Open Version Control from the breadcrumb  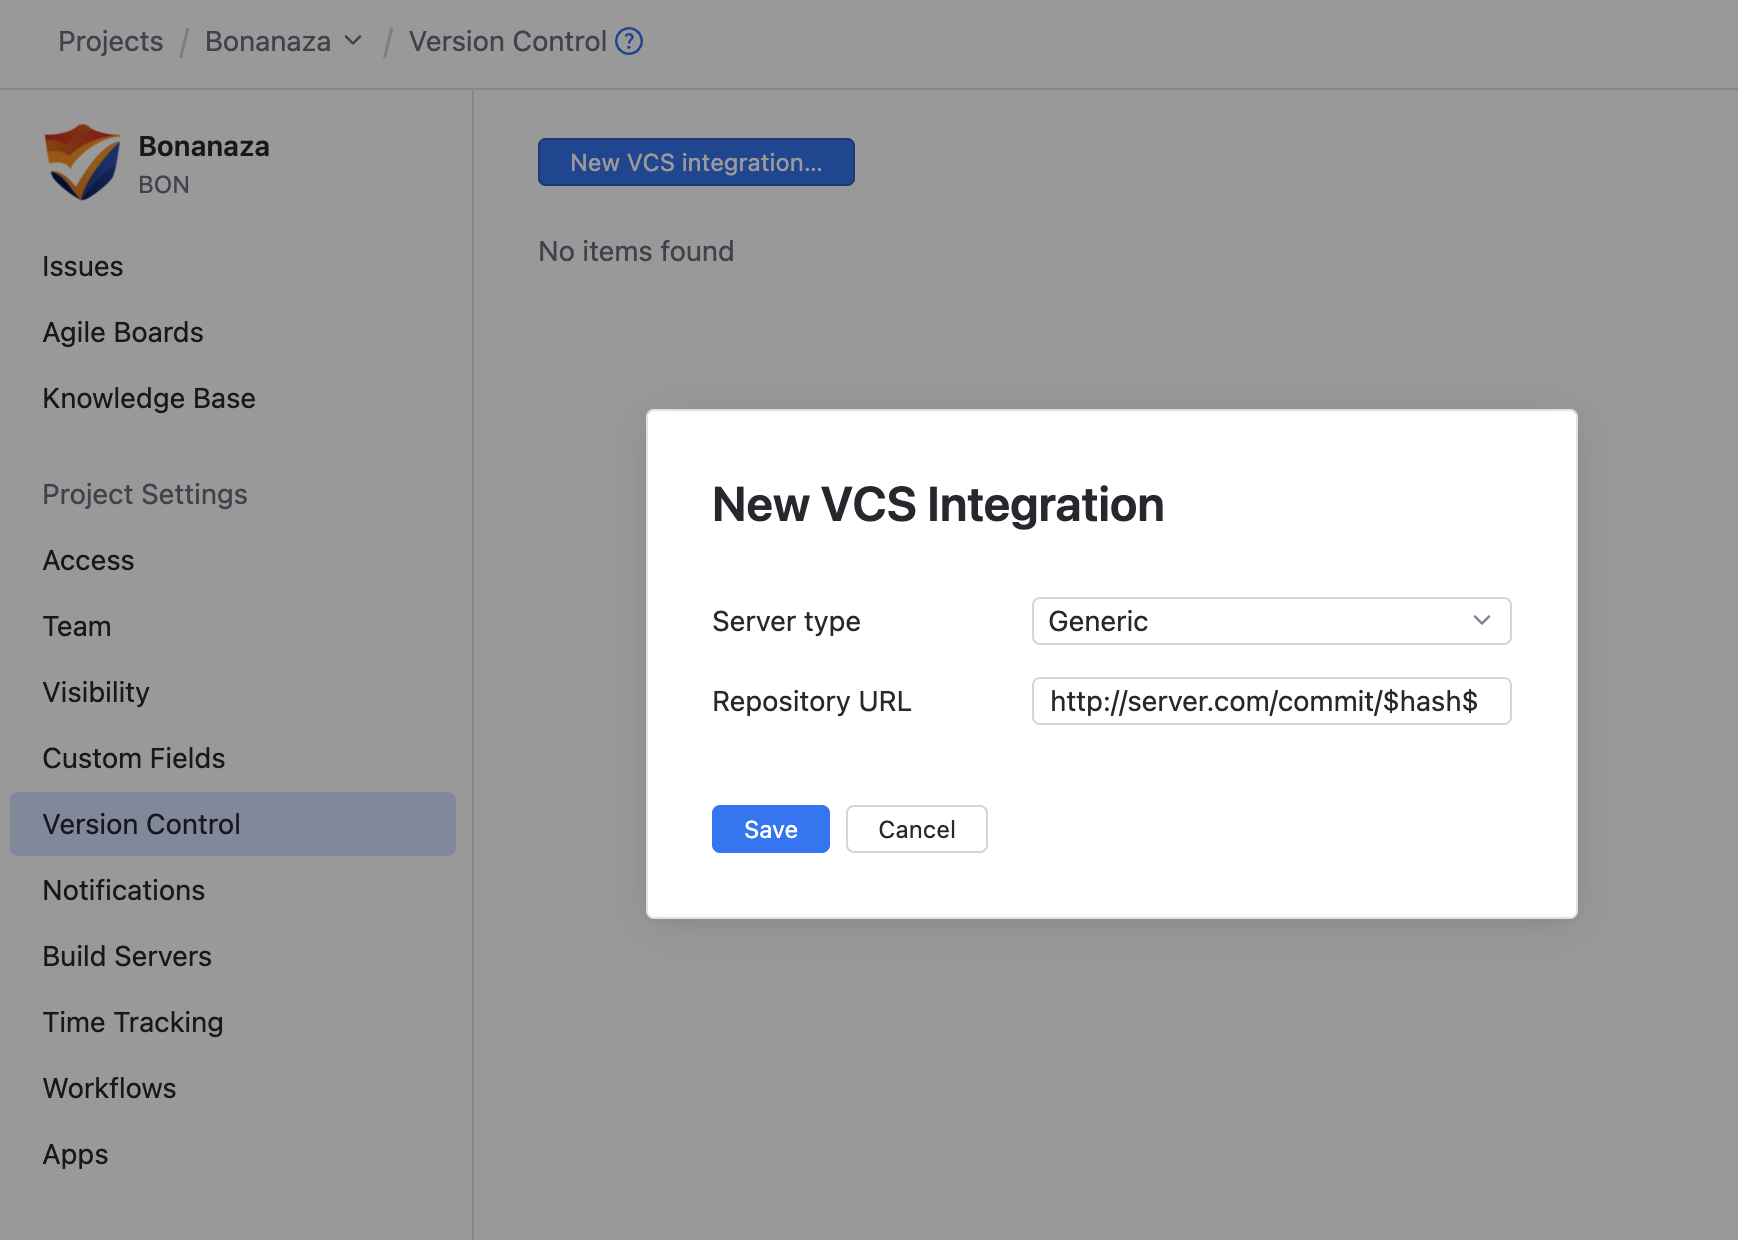point(507,41)
